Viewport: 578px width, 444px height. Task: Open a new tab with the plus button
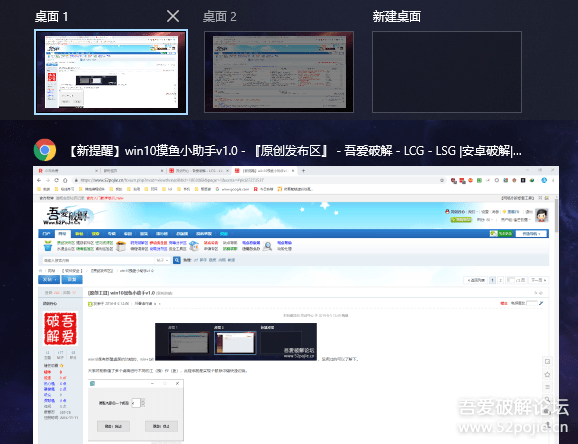(303, 171)
